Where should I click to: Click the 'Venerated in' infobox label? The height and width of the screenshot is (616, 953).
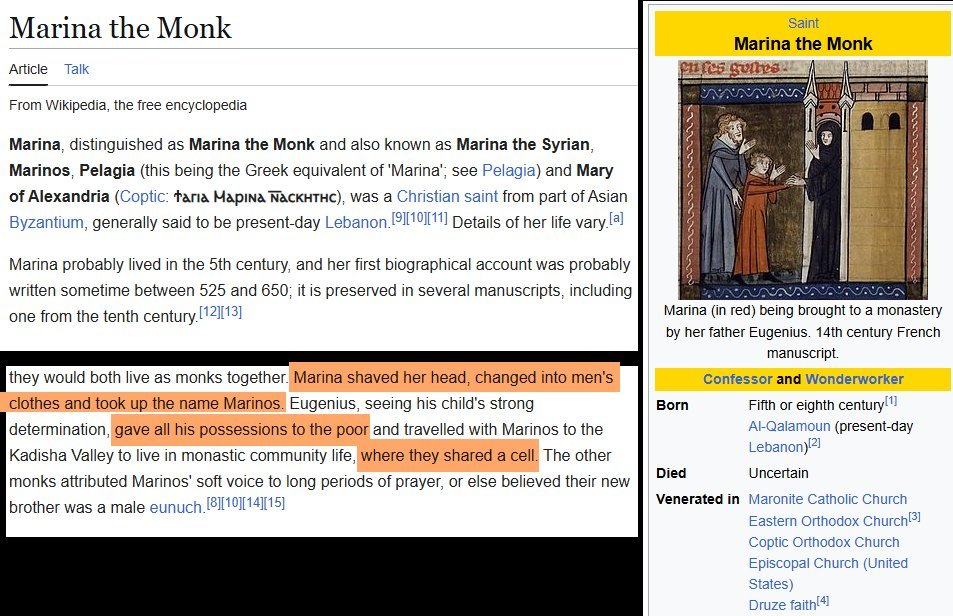click(698, 499)
